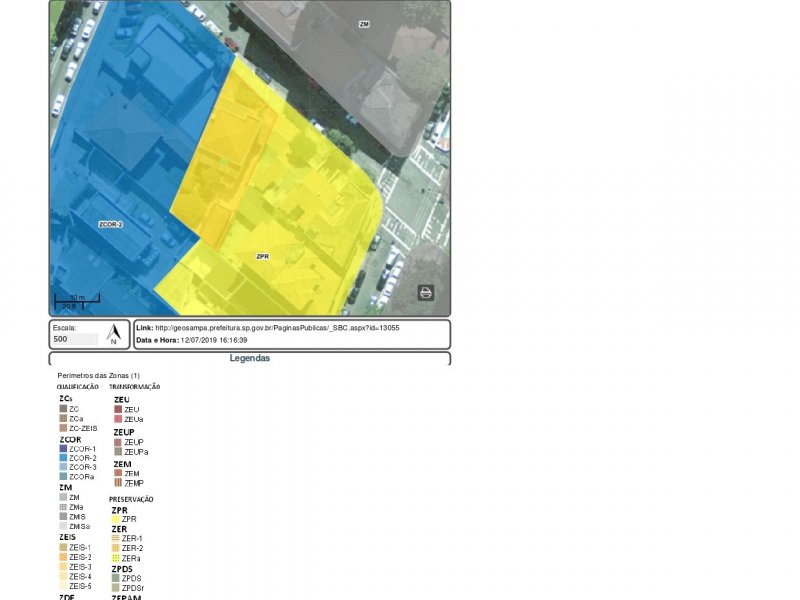Click the ZPR label in yellow zone
This screenshot has width=800, height=600.
tap(263, 257)
